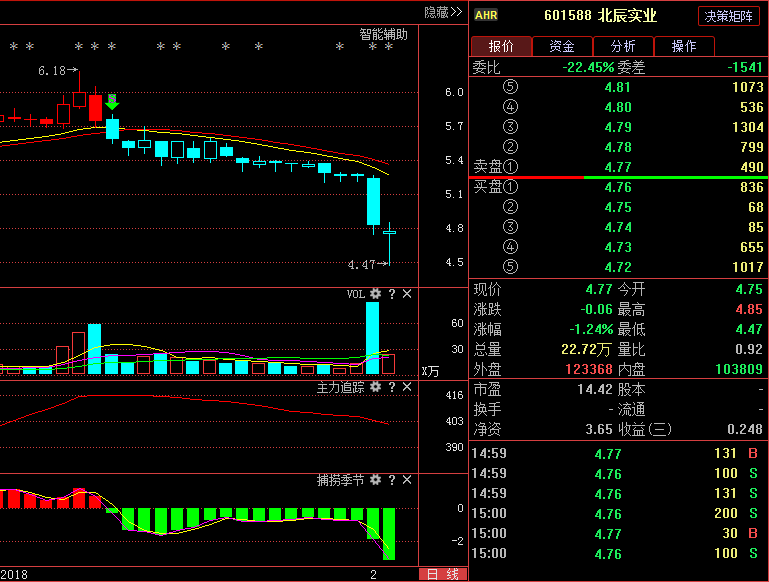769x582 pixels.
Task: Switch to the 报价 tab
Action: [501, 46]
